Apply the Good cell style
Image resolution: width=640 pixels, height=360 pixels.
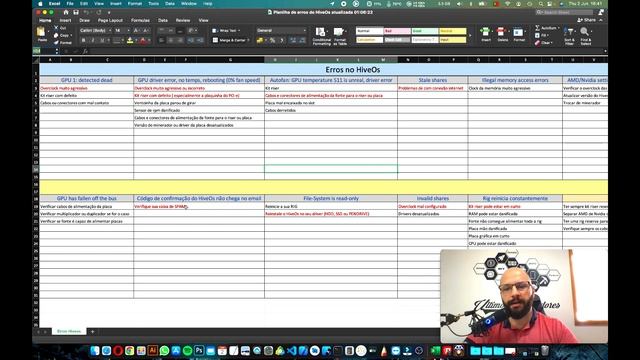click(x=425, y=31)
